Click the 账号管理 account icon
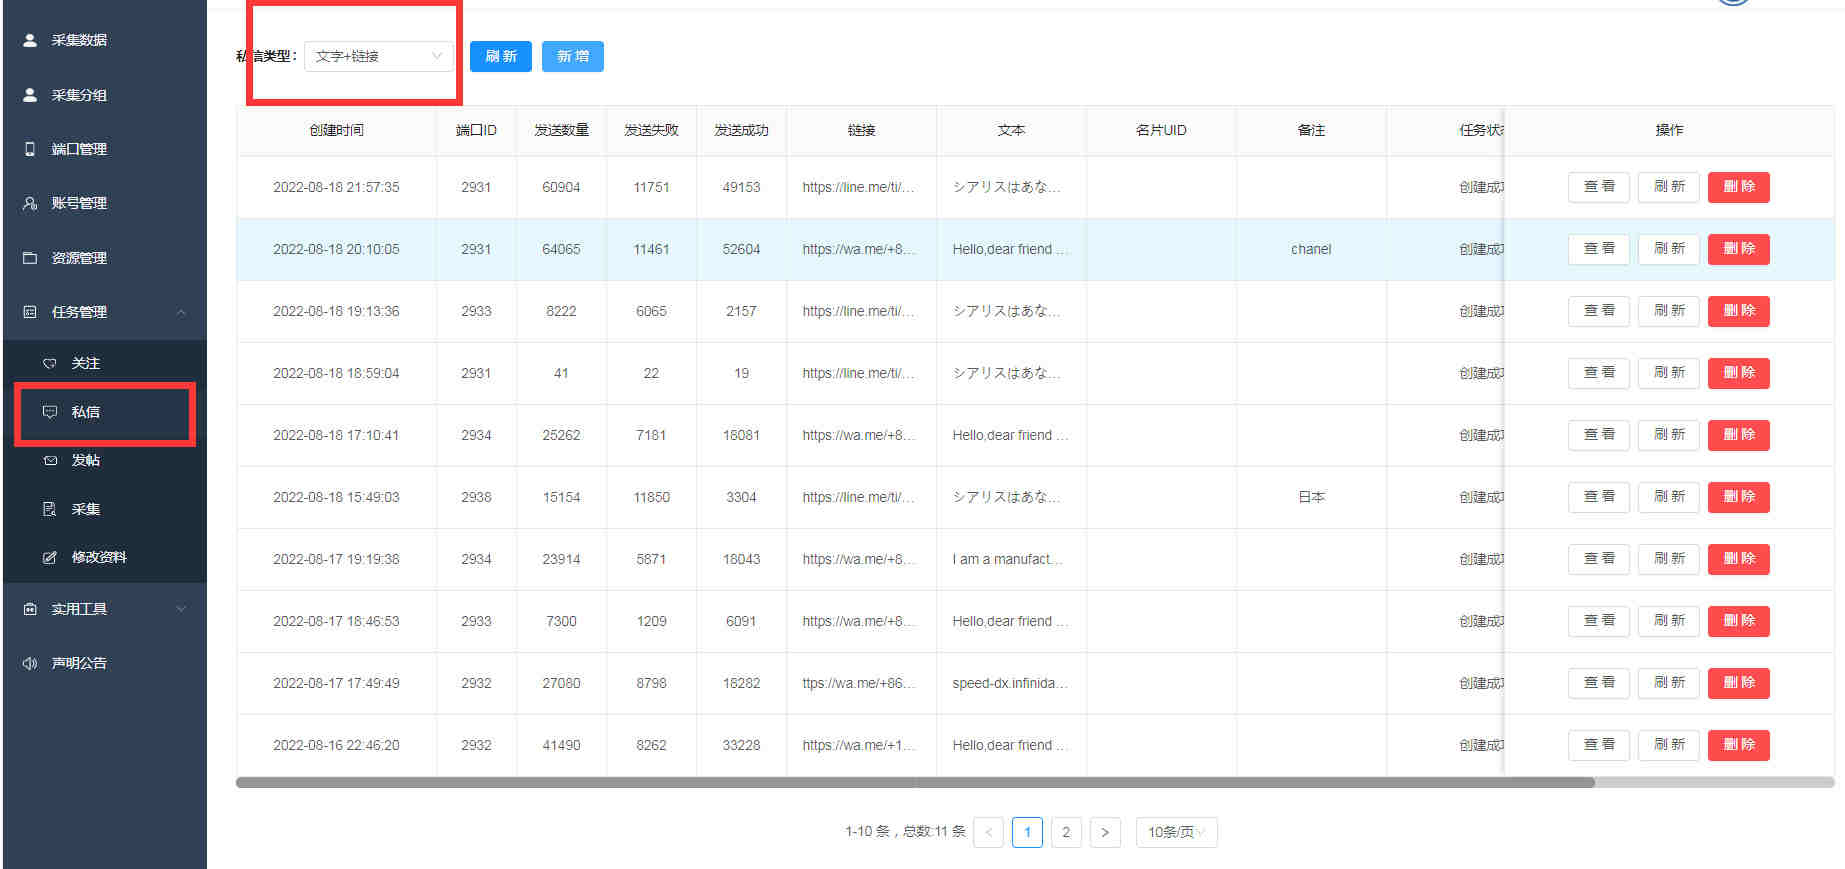Screen dimensions: 1845x869 pyautogui.click(x=30, y=203)
